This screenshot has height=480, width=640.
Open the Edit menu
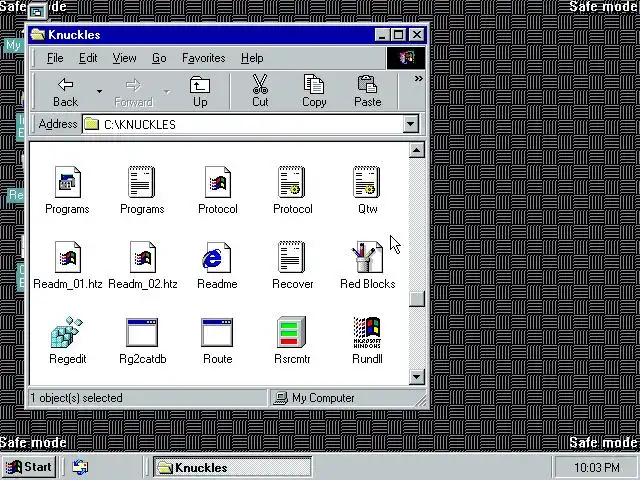point(88,58)
